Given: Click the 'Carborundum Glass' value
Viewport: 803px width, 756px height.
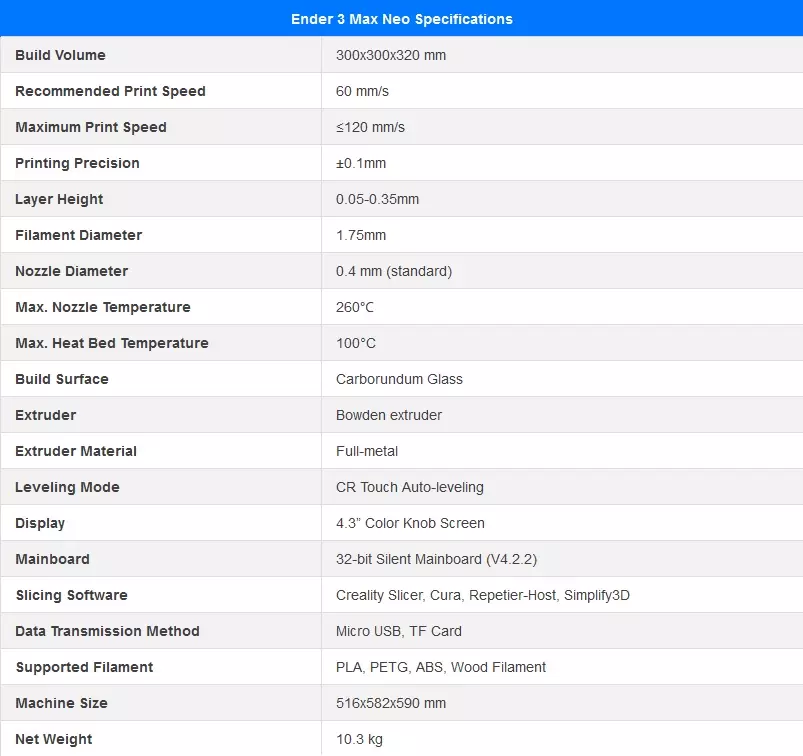Looking at the screenshot, I should coord(399,379).
